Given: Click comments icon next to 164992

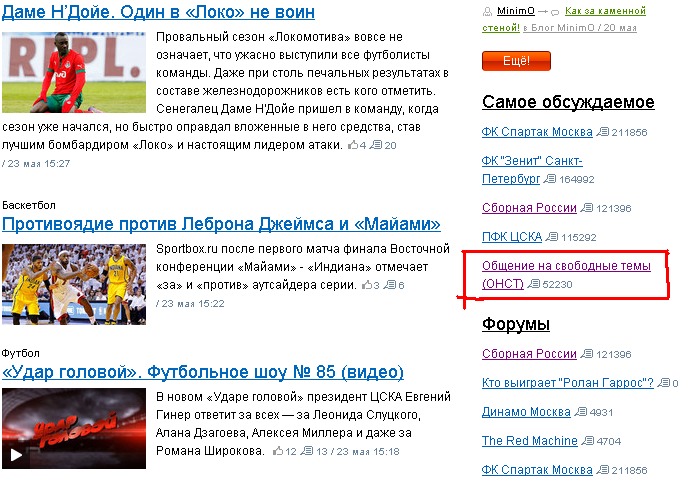Looking at the screenshot, I should pos(550,179).
